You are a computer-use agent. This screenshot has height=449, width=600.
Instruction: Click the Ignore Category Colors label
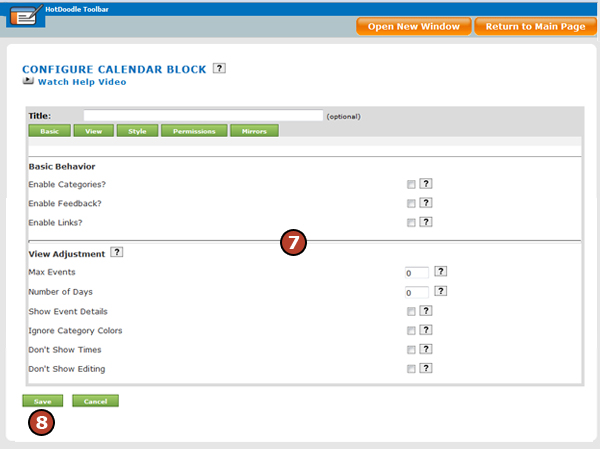pyautogui.click(x=75, y=331)
